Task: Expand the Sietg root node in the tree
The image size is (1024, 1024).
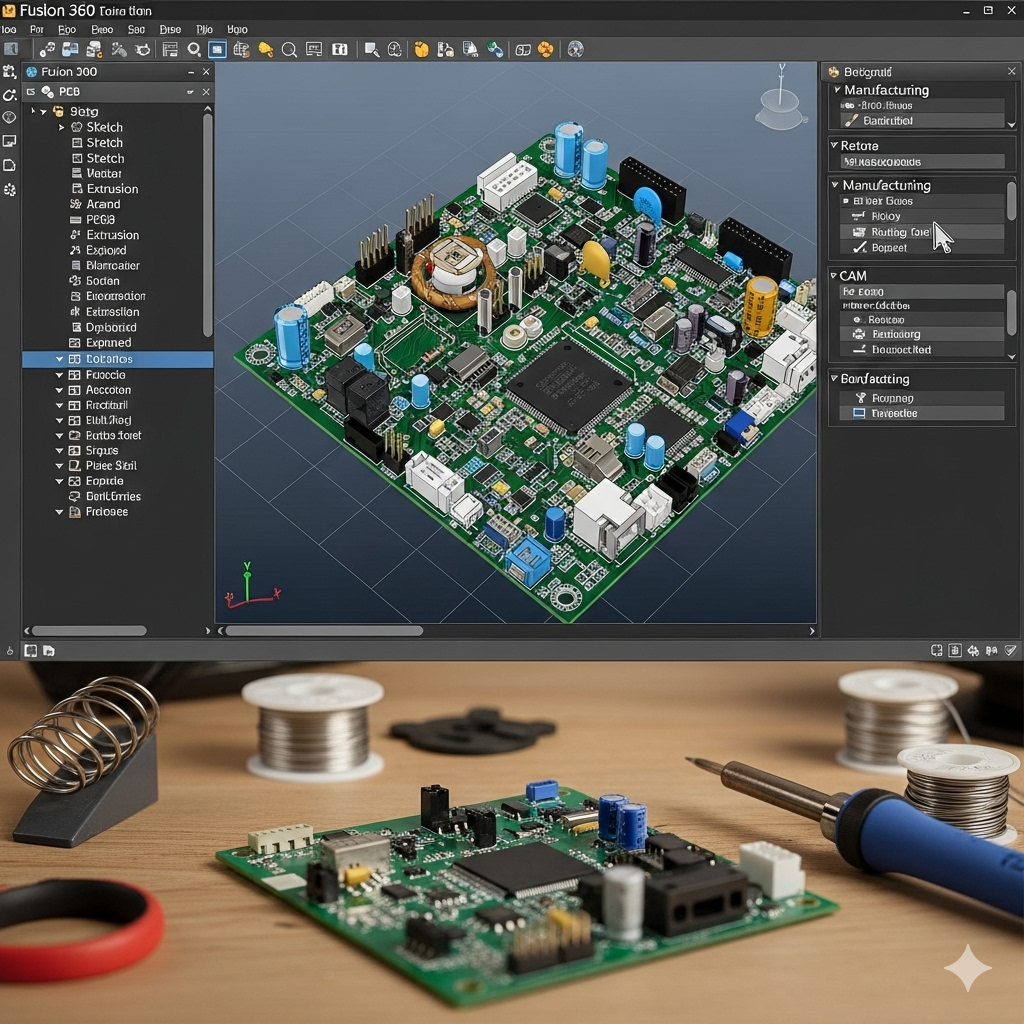Action: pyautogui.click(x=43, y=112)
